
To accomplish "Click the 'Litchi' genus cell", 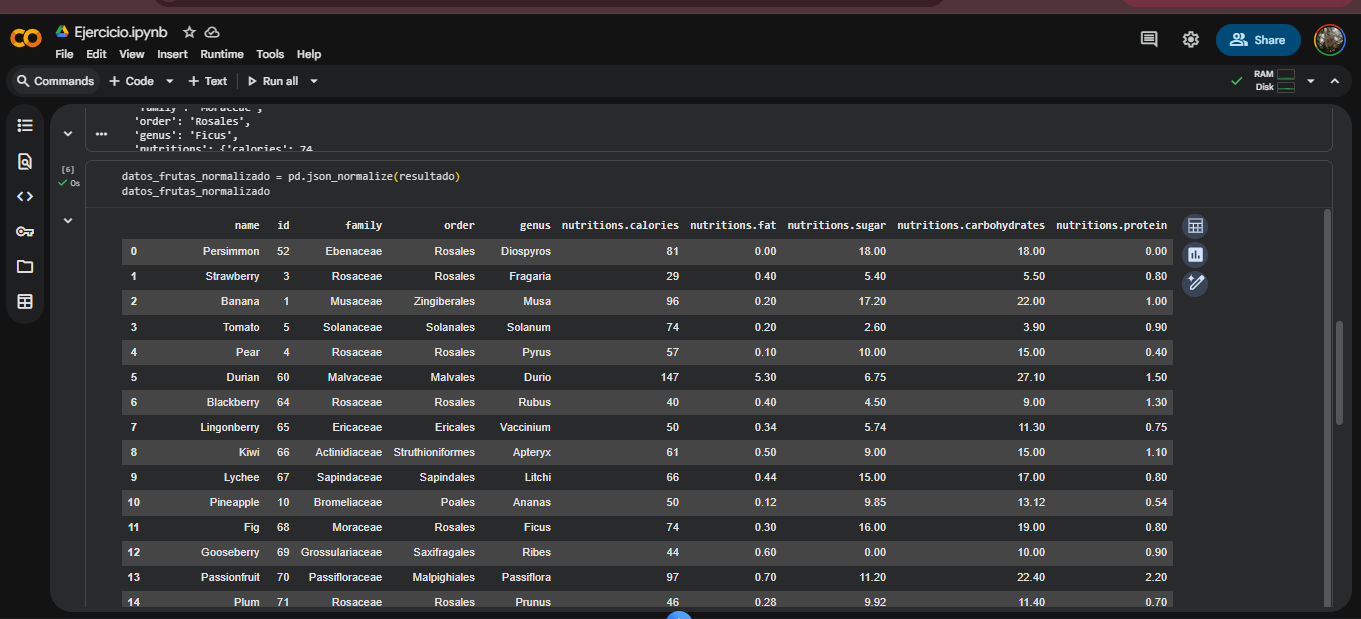I will click(x=537, y=477).
